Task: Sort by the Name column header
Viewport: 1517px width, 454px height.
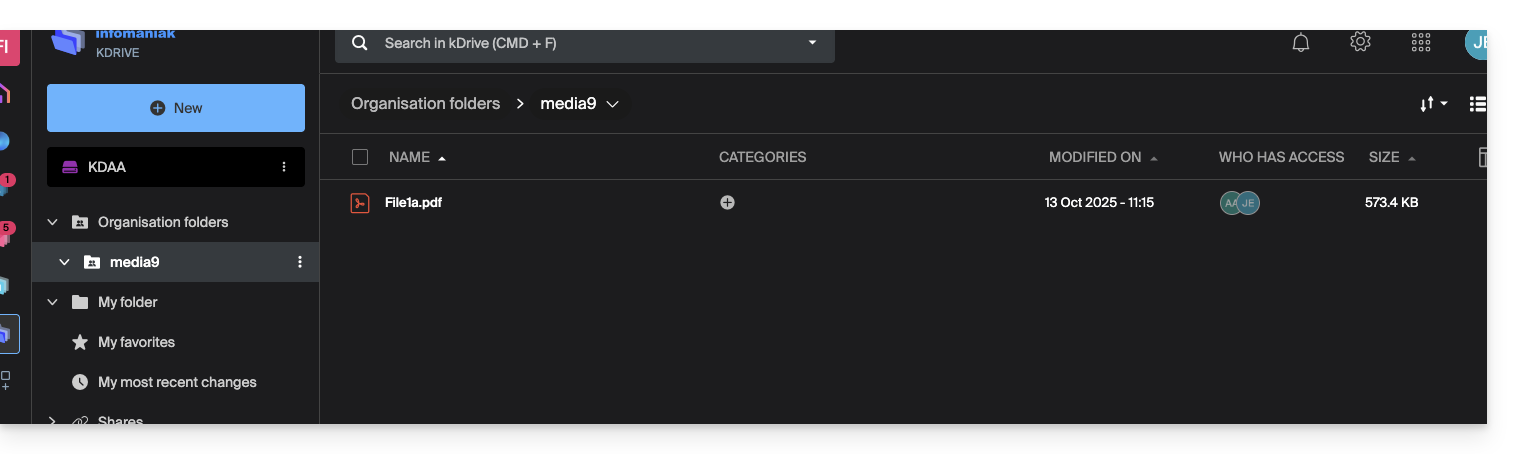Action: pos(409,157)
